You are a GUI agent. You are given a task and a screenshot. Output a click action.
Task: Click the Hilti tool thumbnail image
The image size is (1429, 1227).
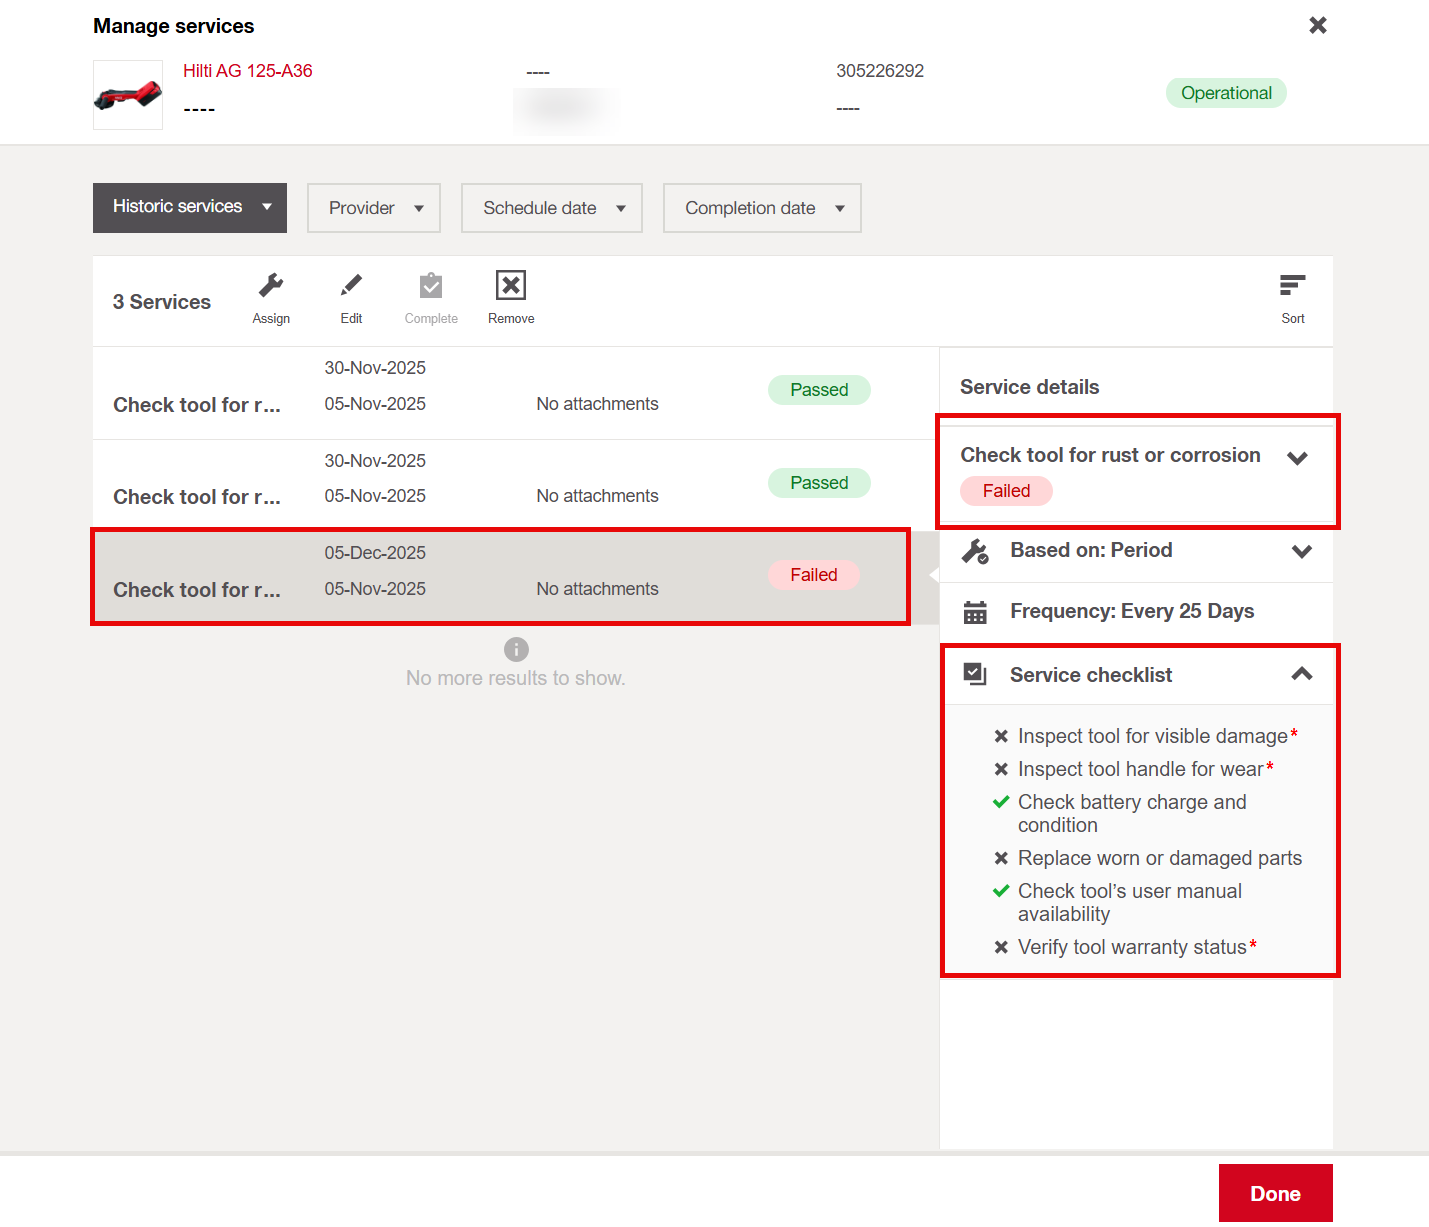[x=128, y=95]
